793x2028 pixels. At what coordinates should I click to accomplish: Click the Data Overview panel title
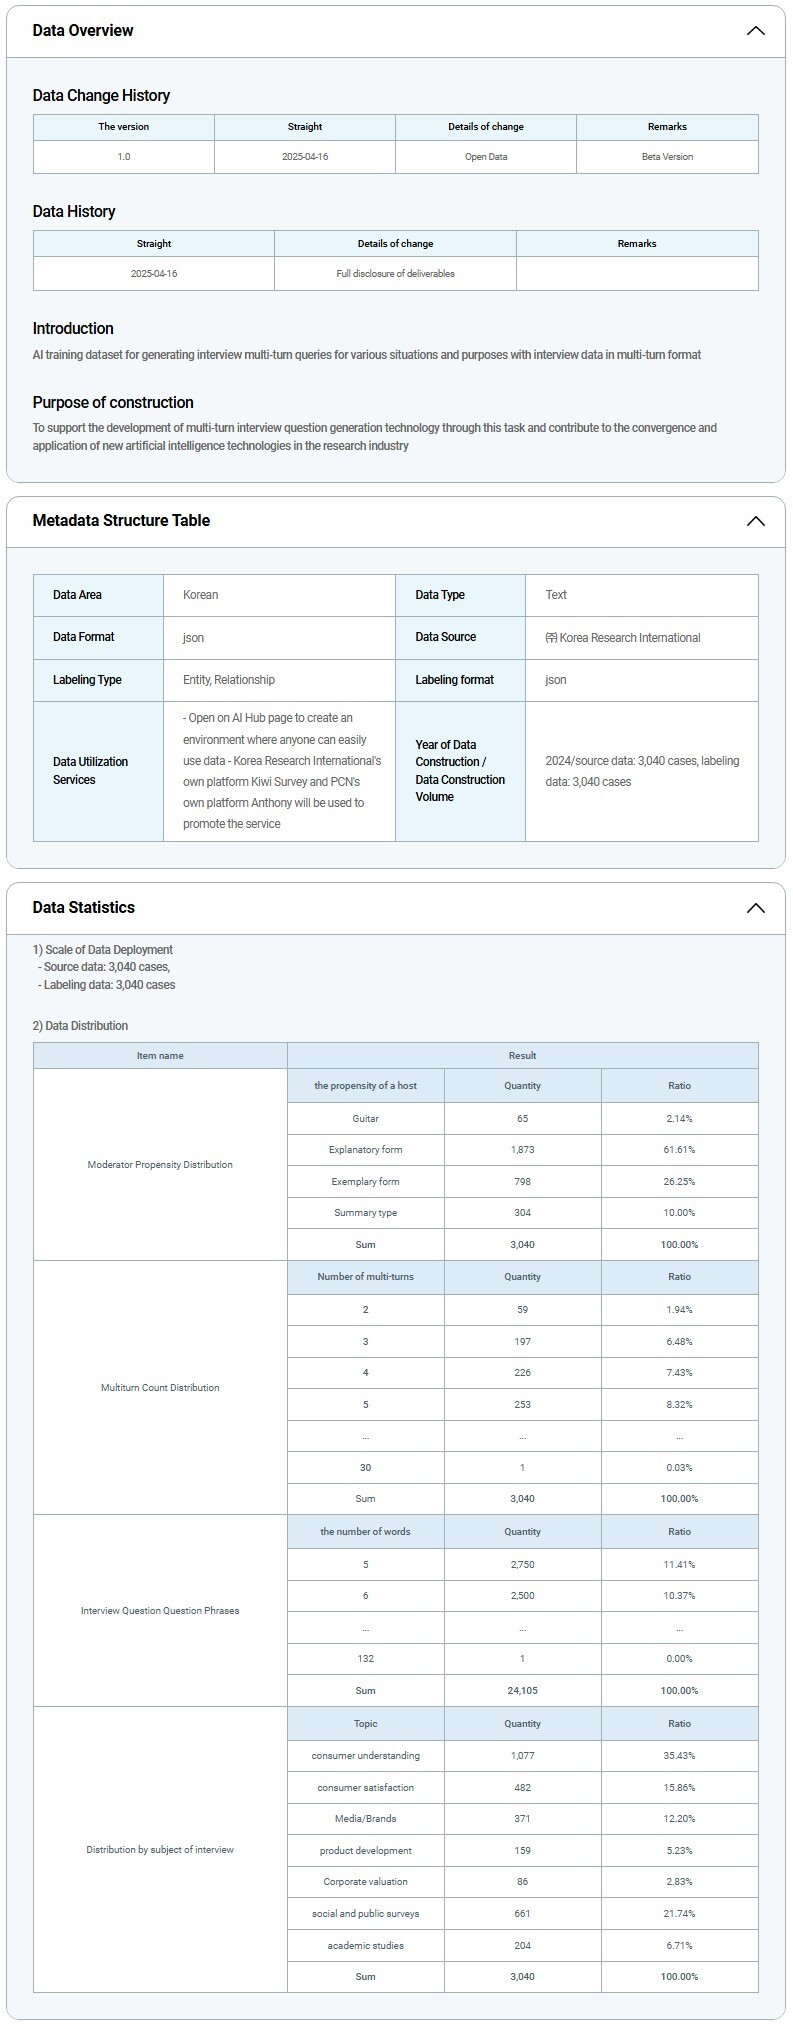coord(83,31)
